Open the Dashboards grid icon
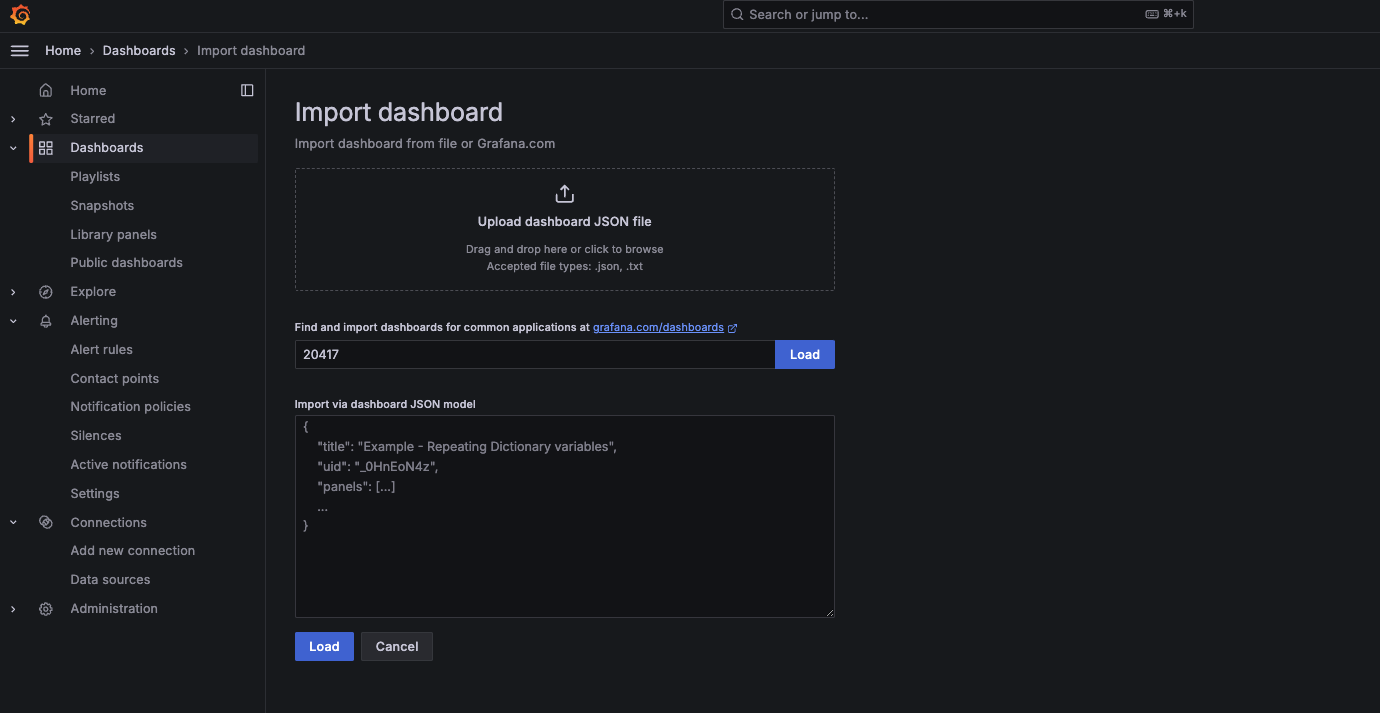1380x713 pixels. 45,147
